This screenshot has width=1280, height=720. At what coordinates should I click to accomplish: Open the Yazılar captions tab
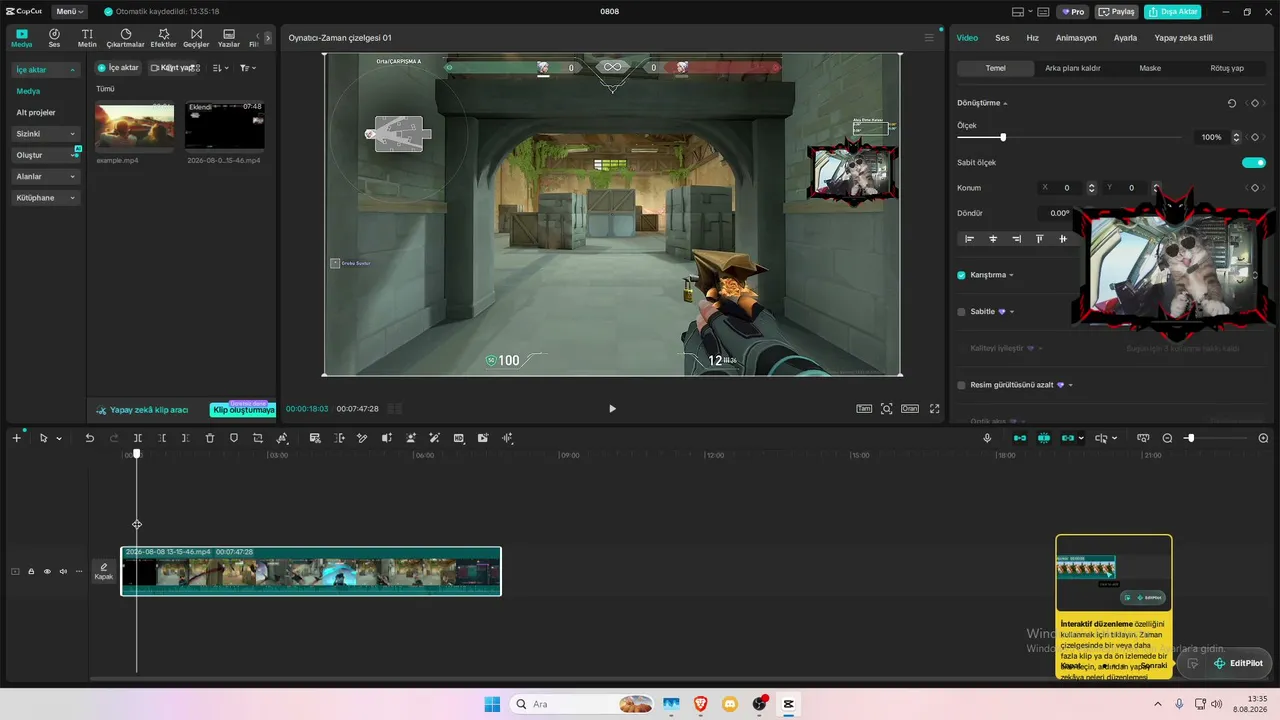[229, 38]
